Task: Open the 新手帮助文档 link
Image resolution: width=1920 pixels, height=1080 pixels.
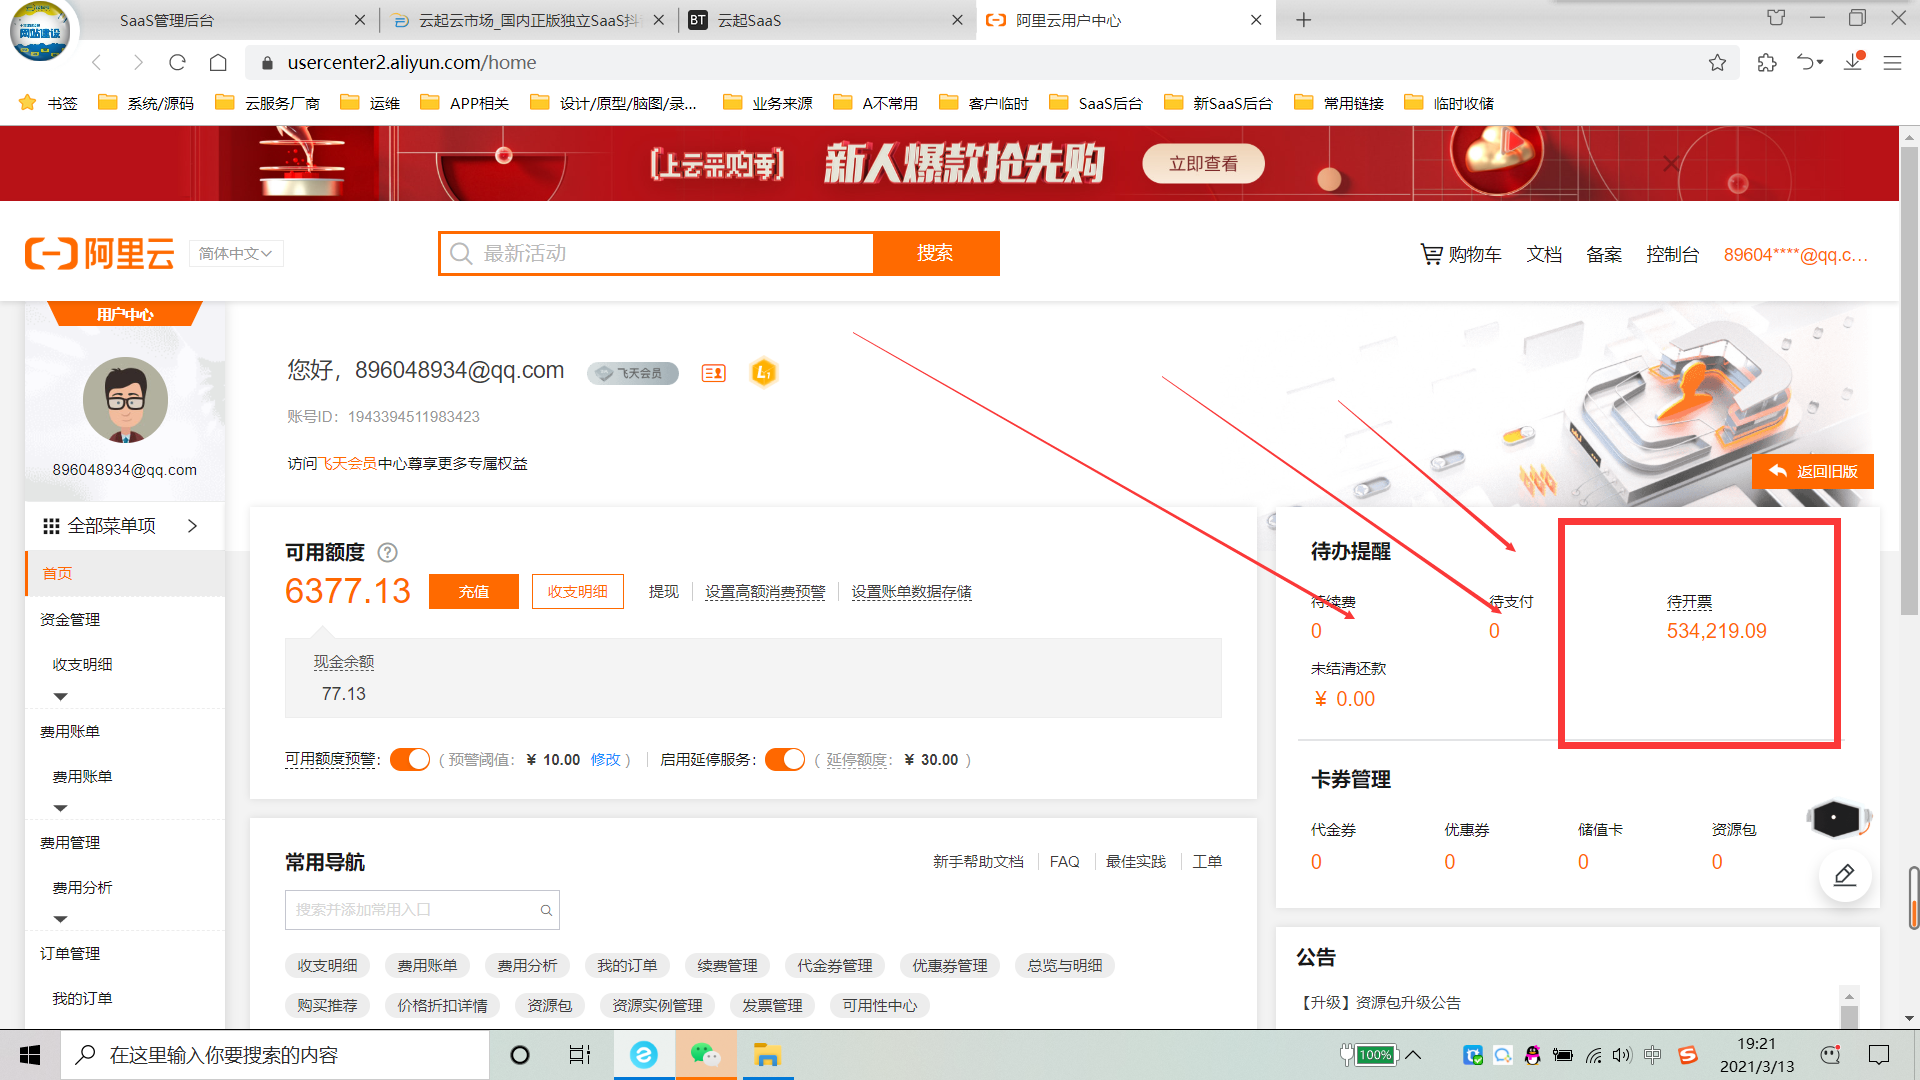Action: (x=978, y=862)
